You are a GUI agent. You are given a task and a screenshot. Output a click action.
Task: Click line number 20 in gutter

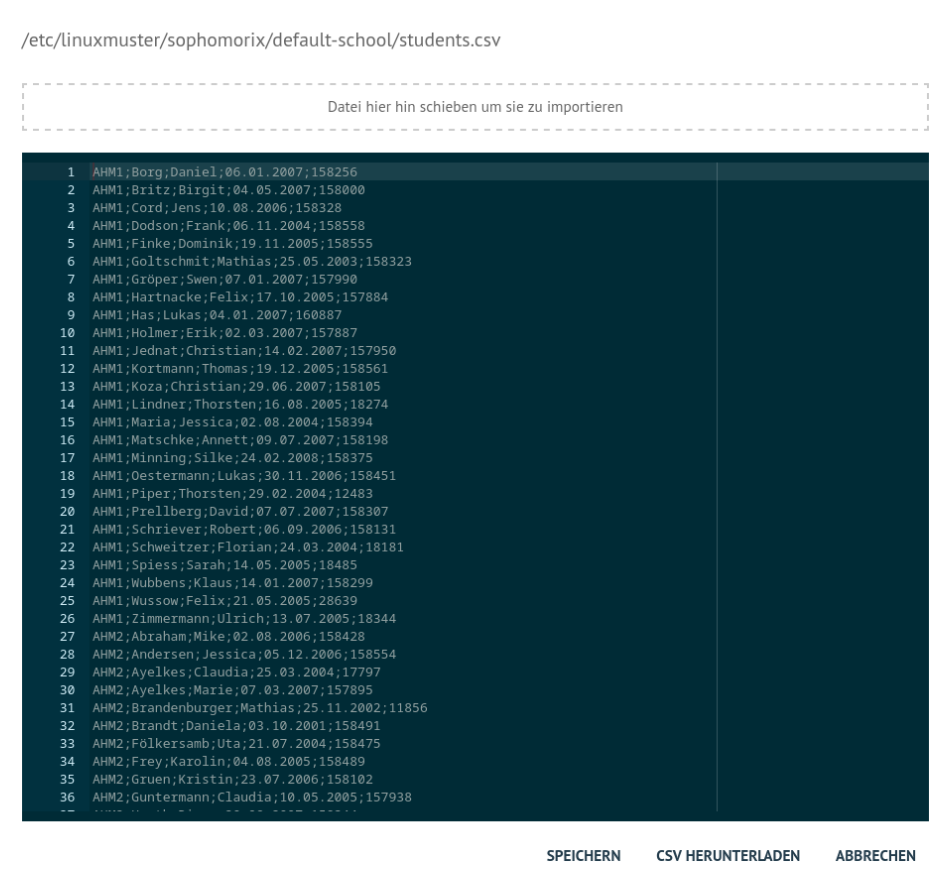tap(67, 512)
